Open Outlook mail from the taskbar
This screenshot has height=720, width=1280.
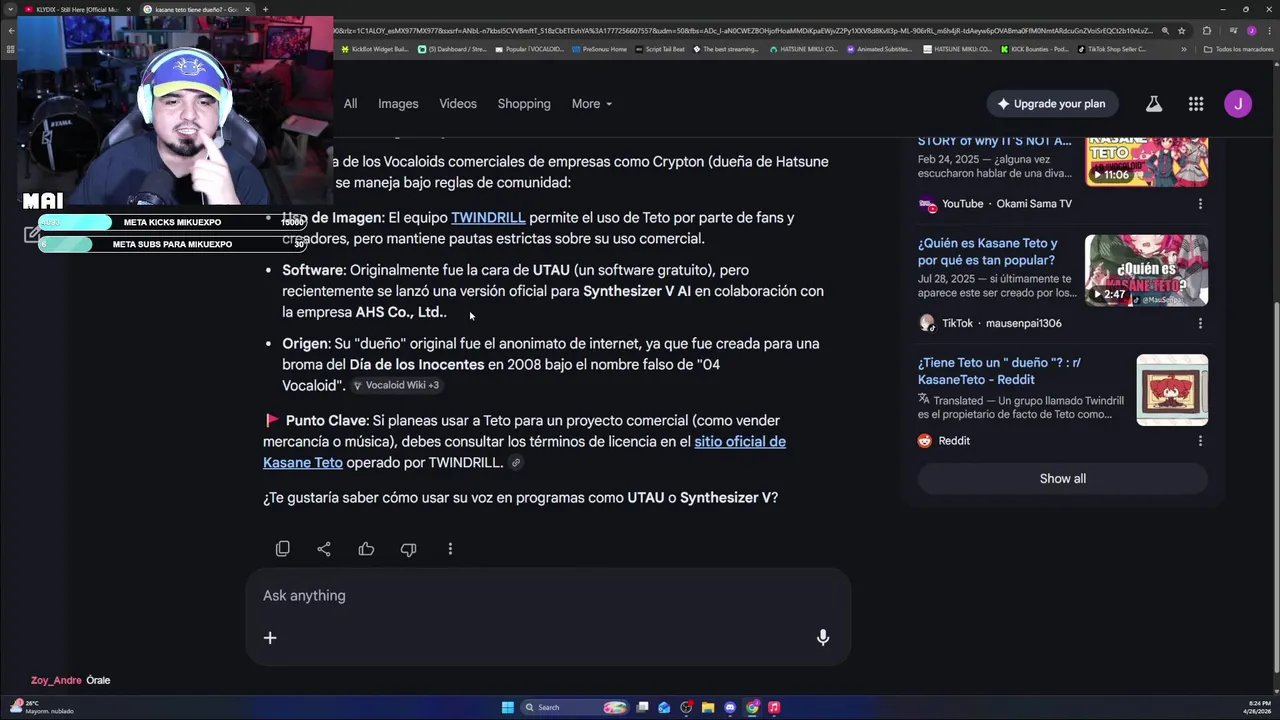pyautogui.click(x=664, y=707)
